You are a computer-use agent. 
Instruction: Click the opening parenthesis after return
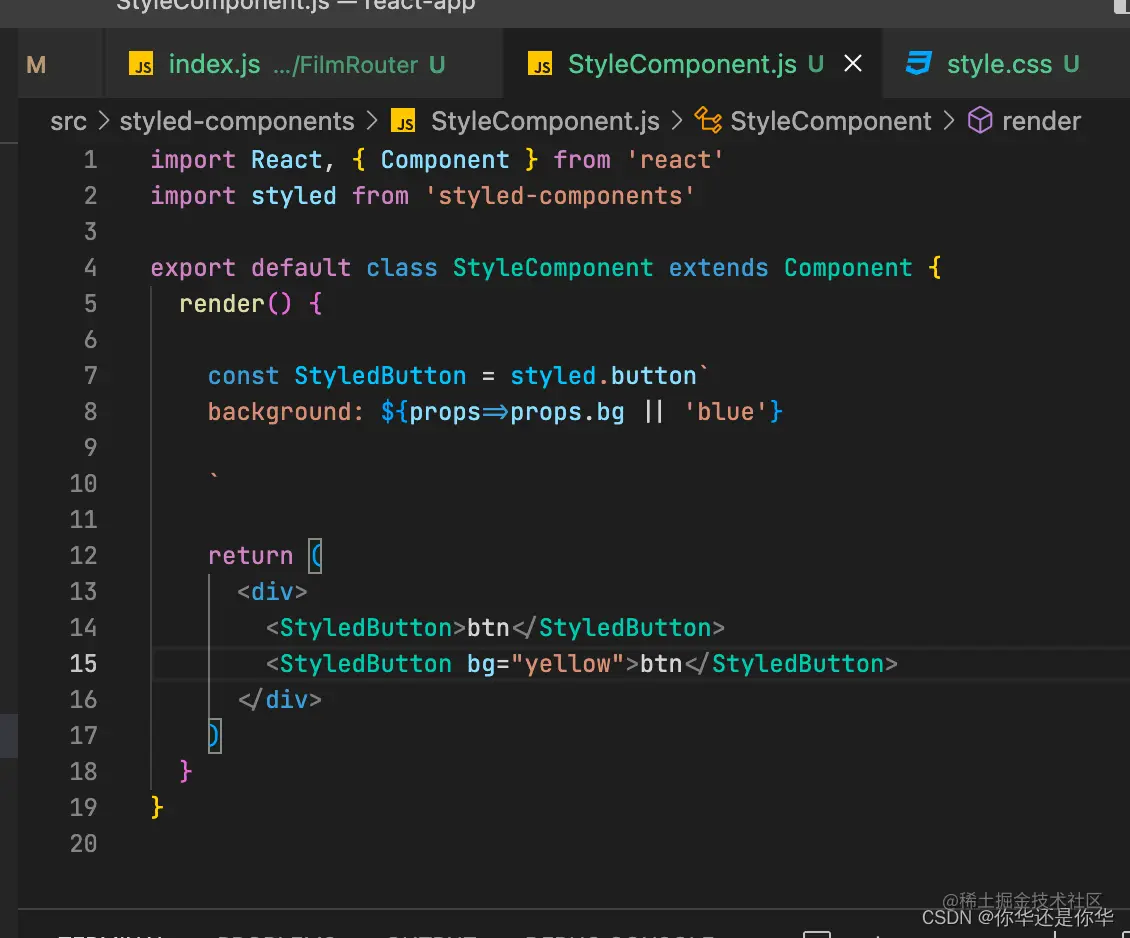point(315,555)
